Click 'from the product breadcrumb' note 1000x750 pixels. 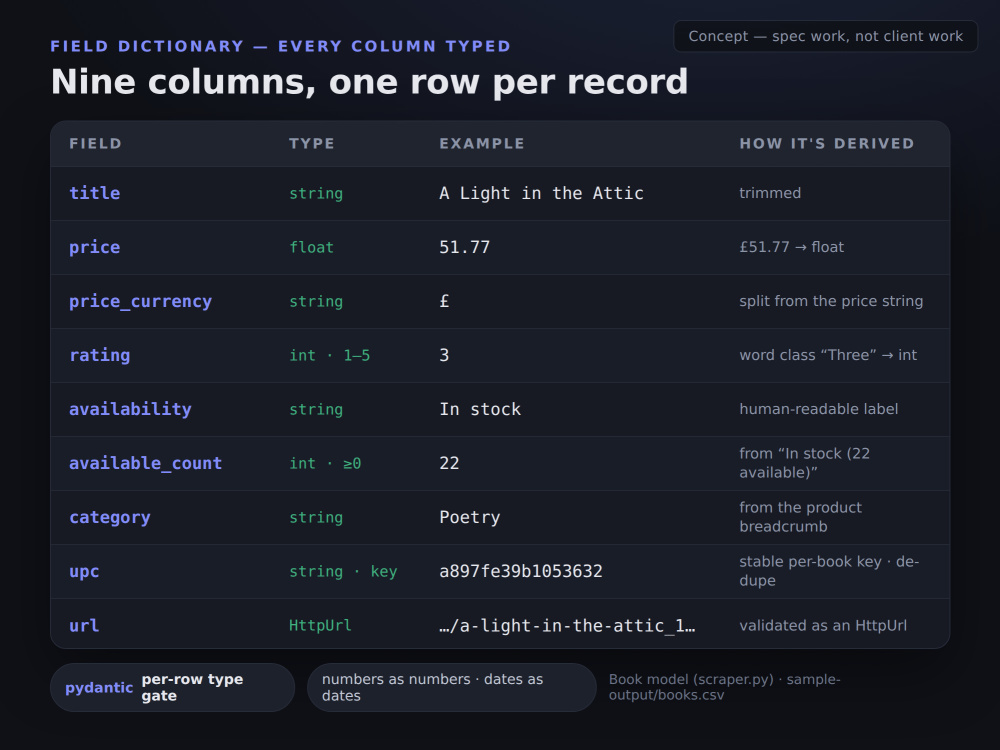pos(800,517)
